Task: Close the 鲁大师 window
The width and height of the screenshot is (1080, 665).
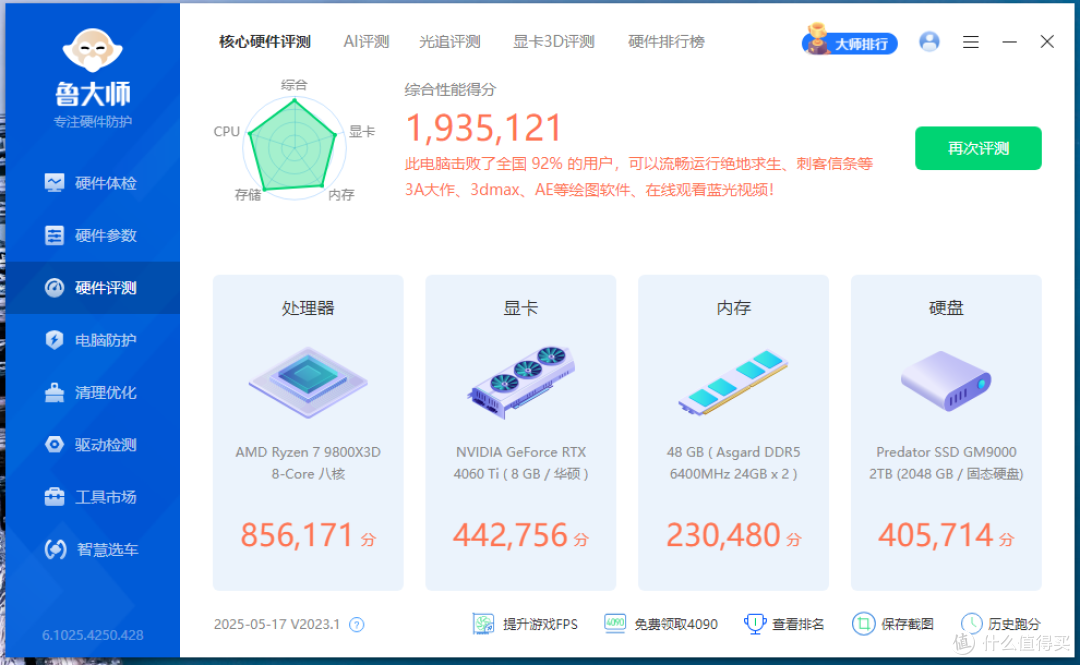Action: coord(1047,42)
